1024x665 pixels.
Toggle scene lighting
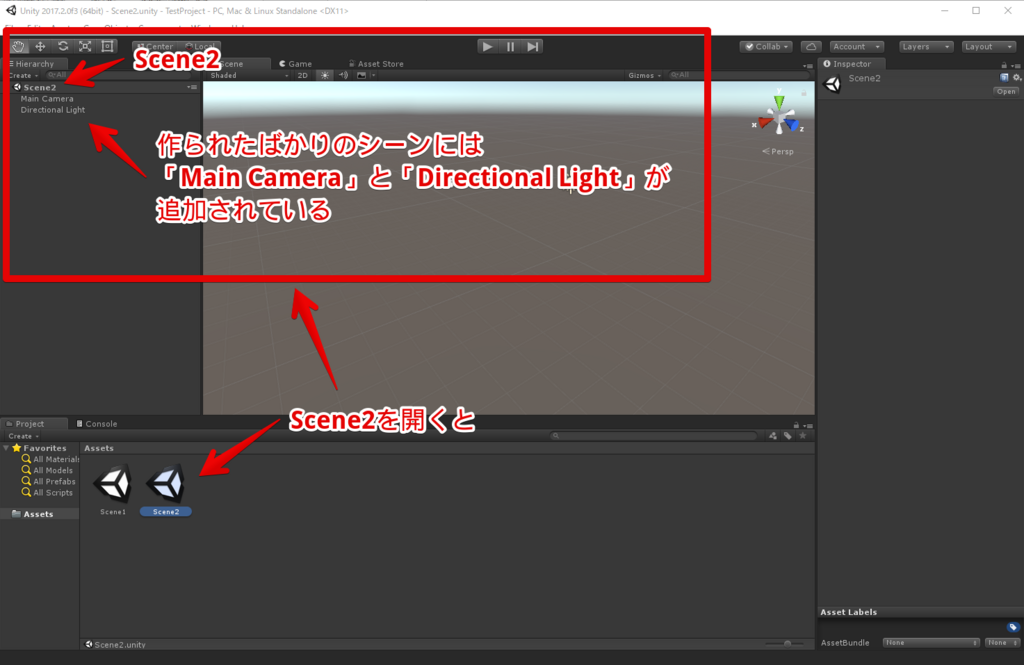tap(325, 75)
